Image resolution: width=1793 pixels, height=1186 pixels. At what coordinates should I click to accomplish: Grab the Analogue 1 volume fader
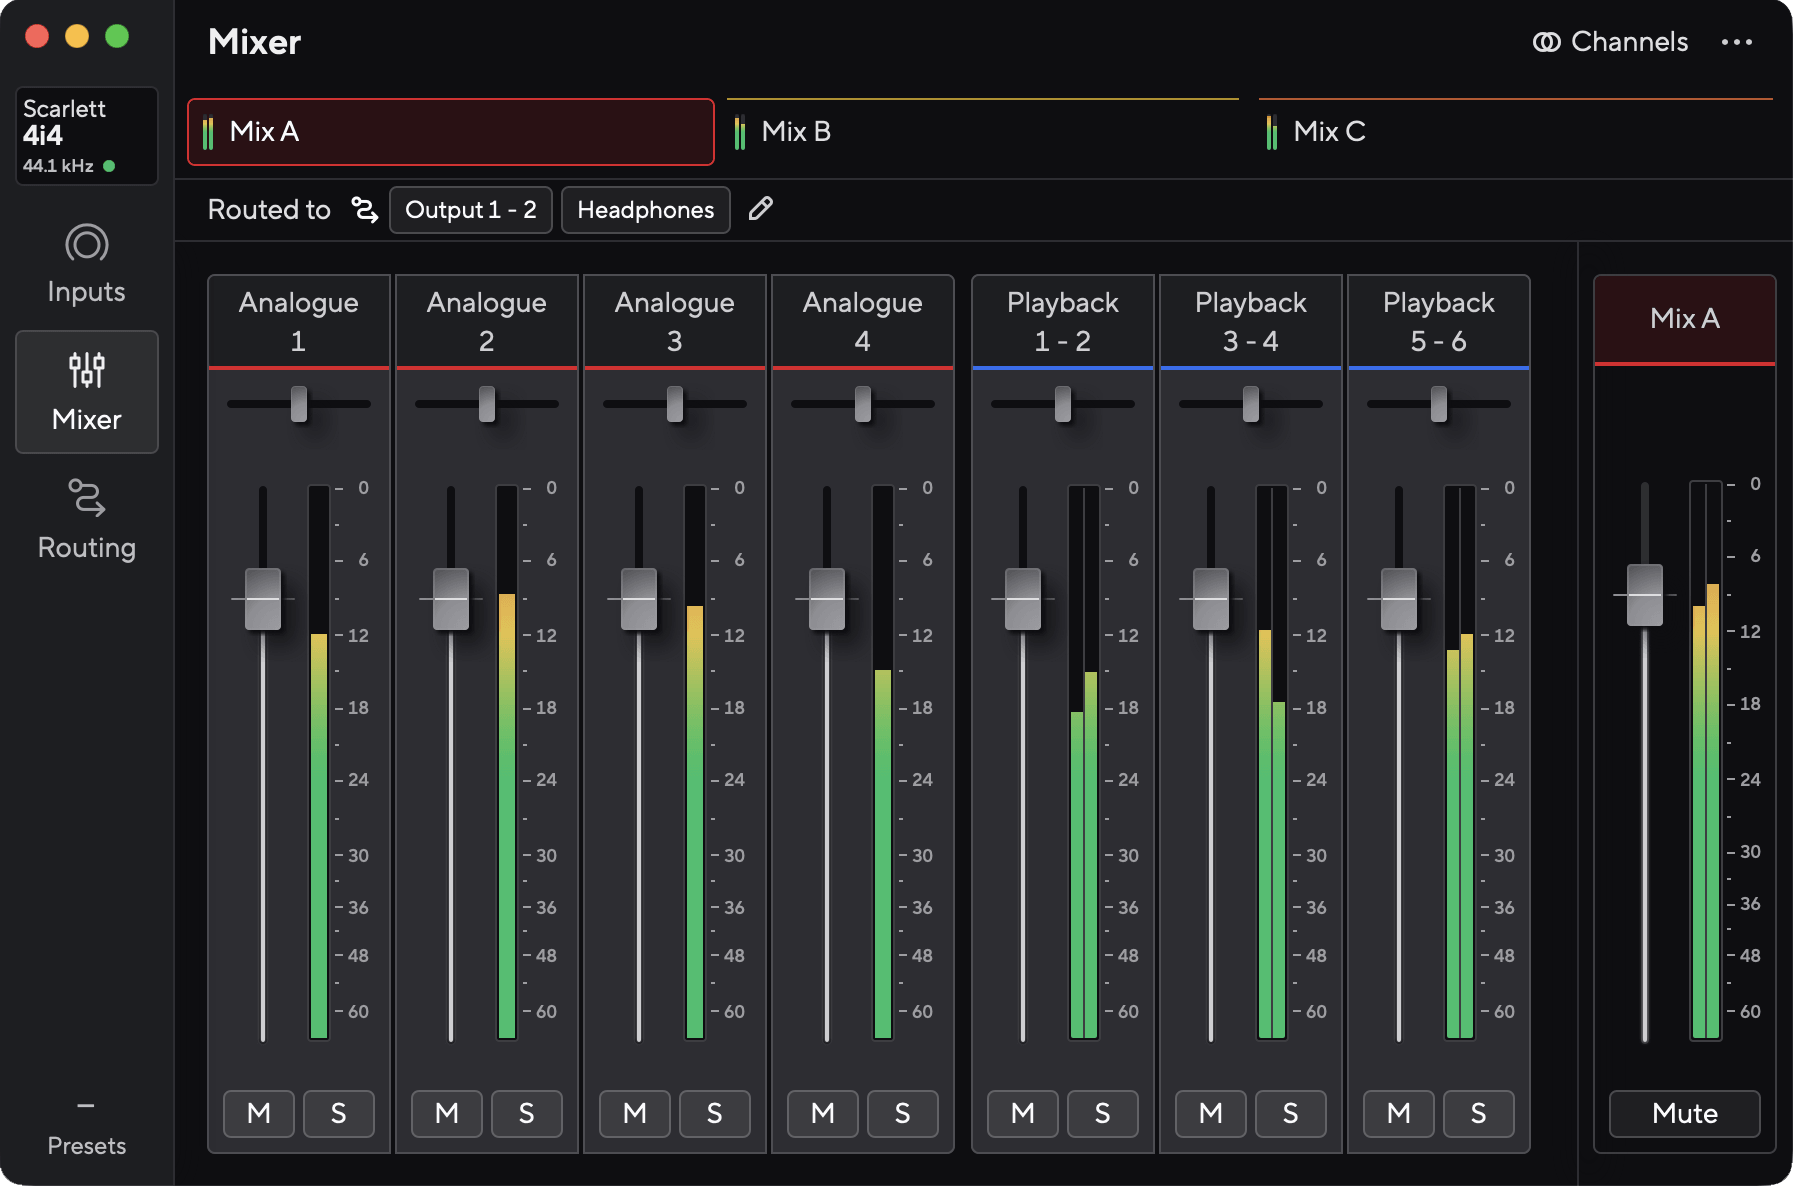point(263,599)
